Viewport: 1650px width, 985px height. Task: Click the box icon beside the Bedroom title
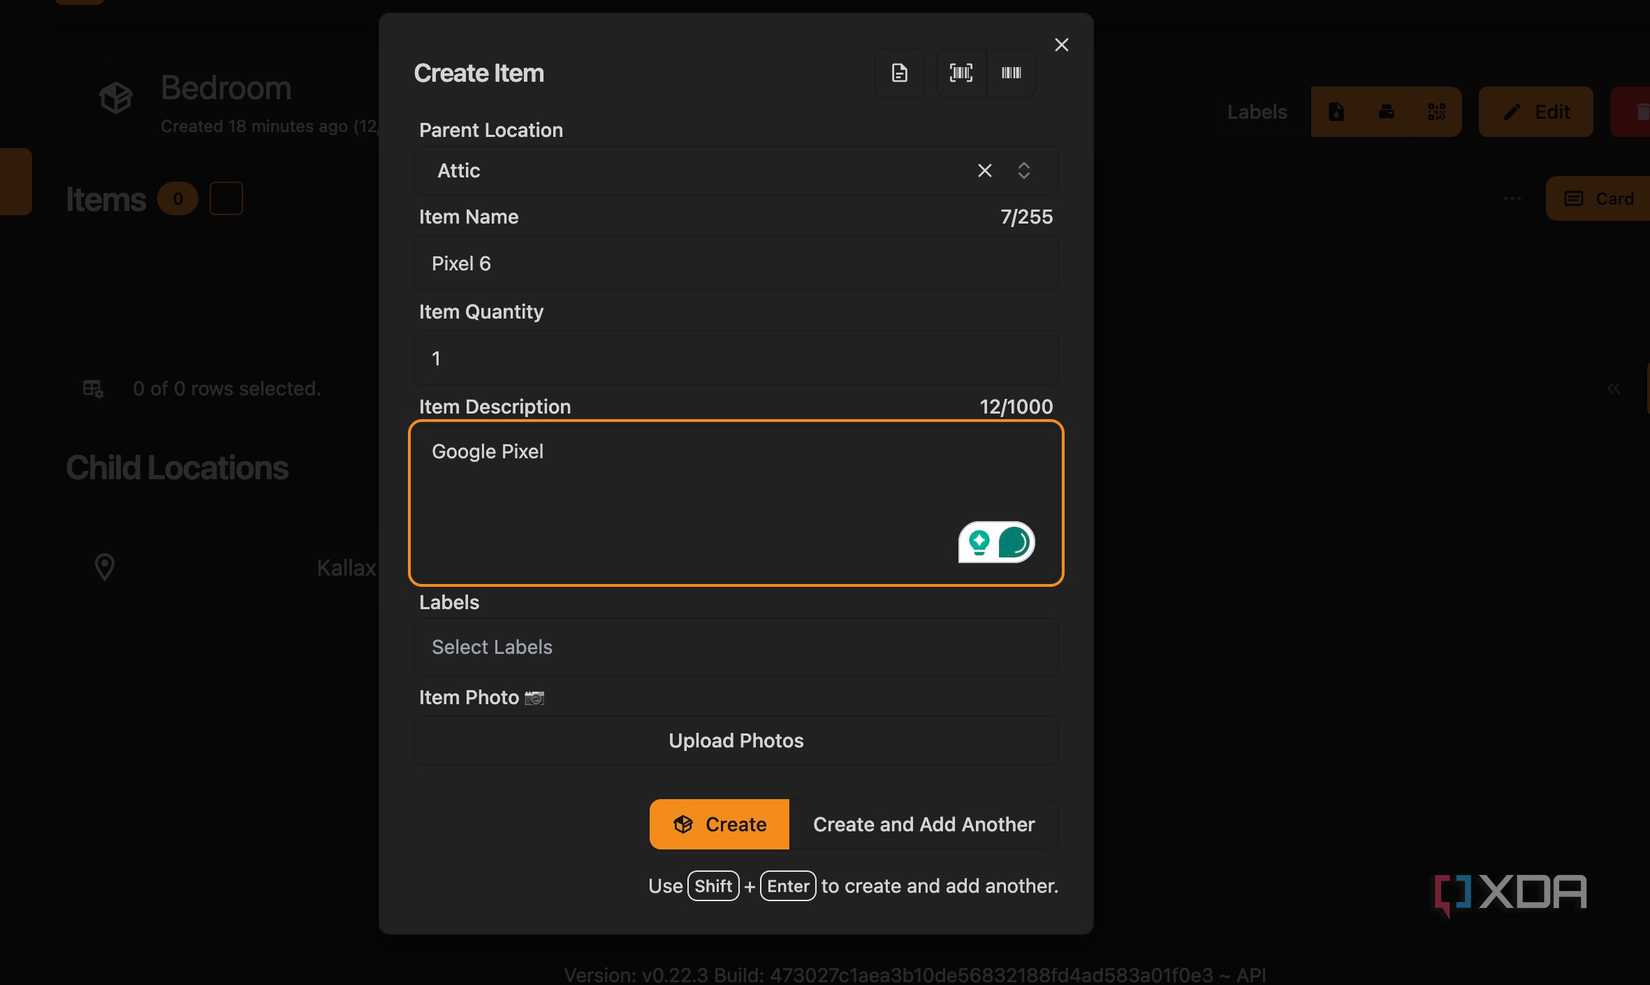115,97
